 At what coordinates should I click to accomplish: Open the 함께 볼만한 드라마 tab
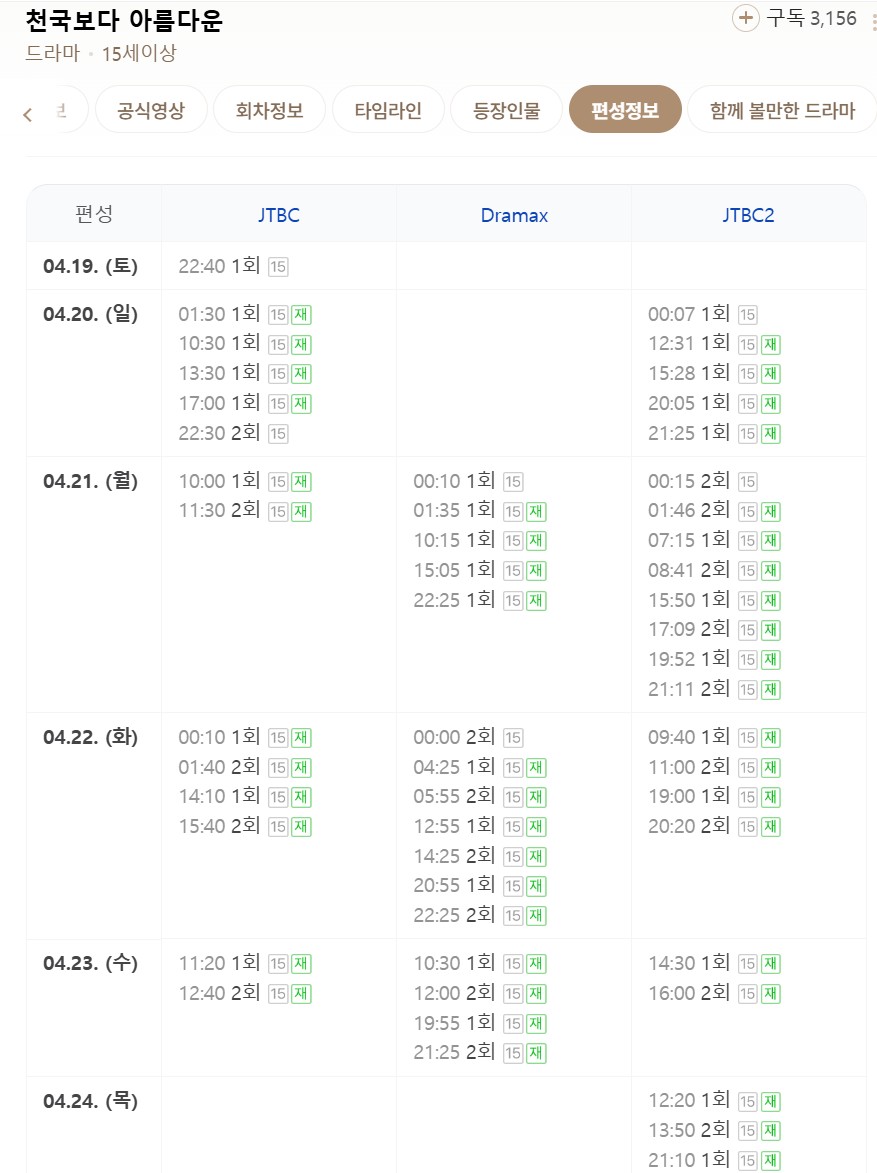coord(782,110)
